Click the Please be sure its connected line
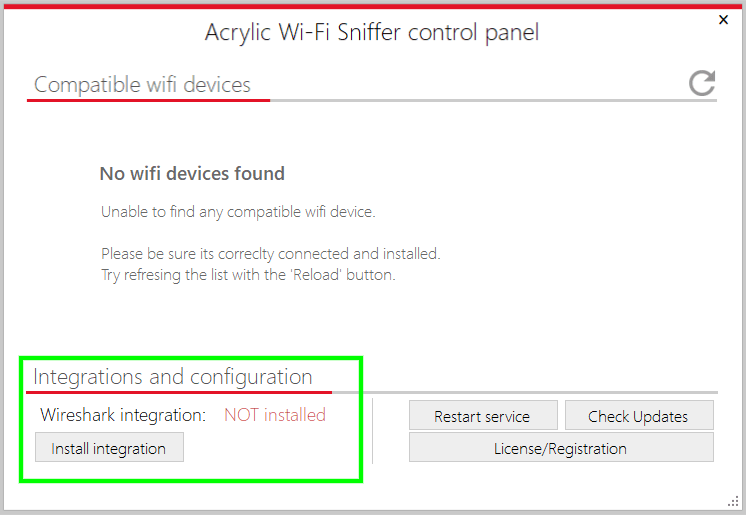The image size is (746, 515). pos(271,254)
